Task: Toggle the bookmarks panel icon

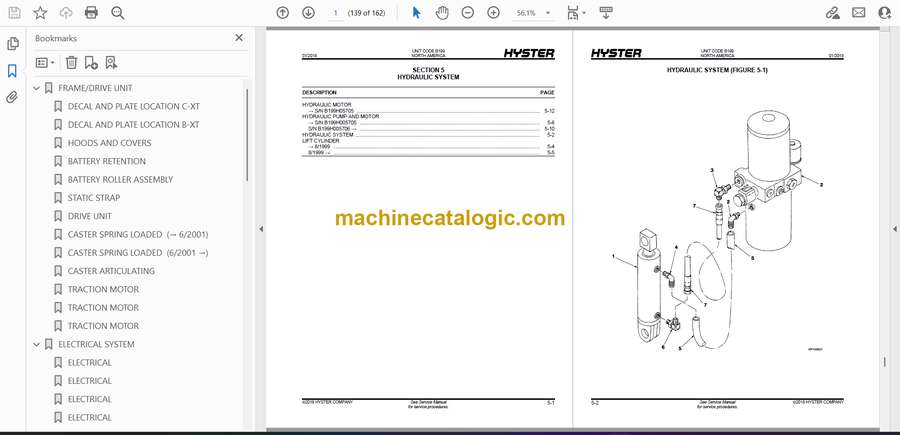Action: pyautogui.click(x=13, y=71)
